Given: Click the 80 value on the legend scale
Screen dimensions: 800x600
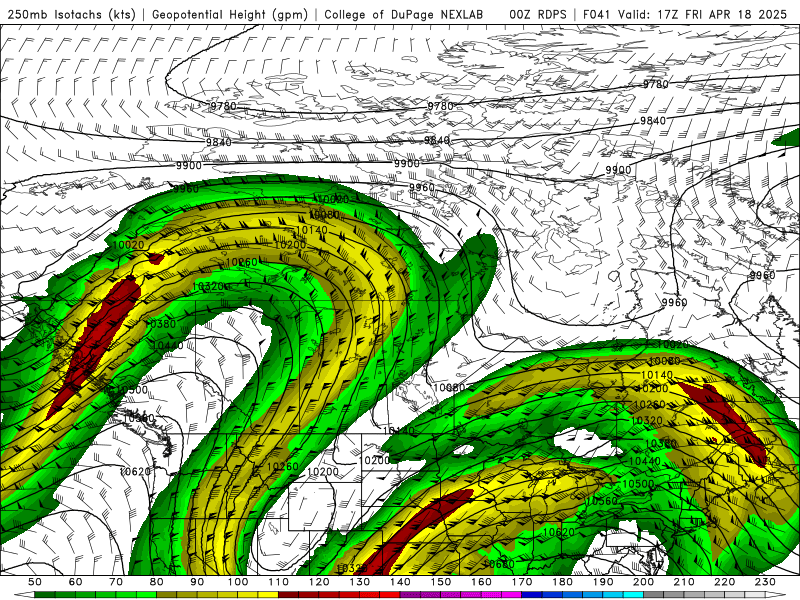Looking at the screenshot, I should pyautogui.click(x=157, y=582).
